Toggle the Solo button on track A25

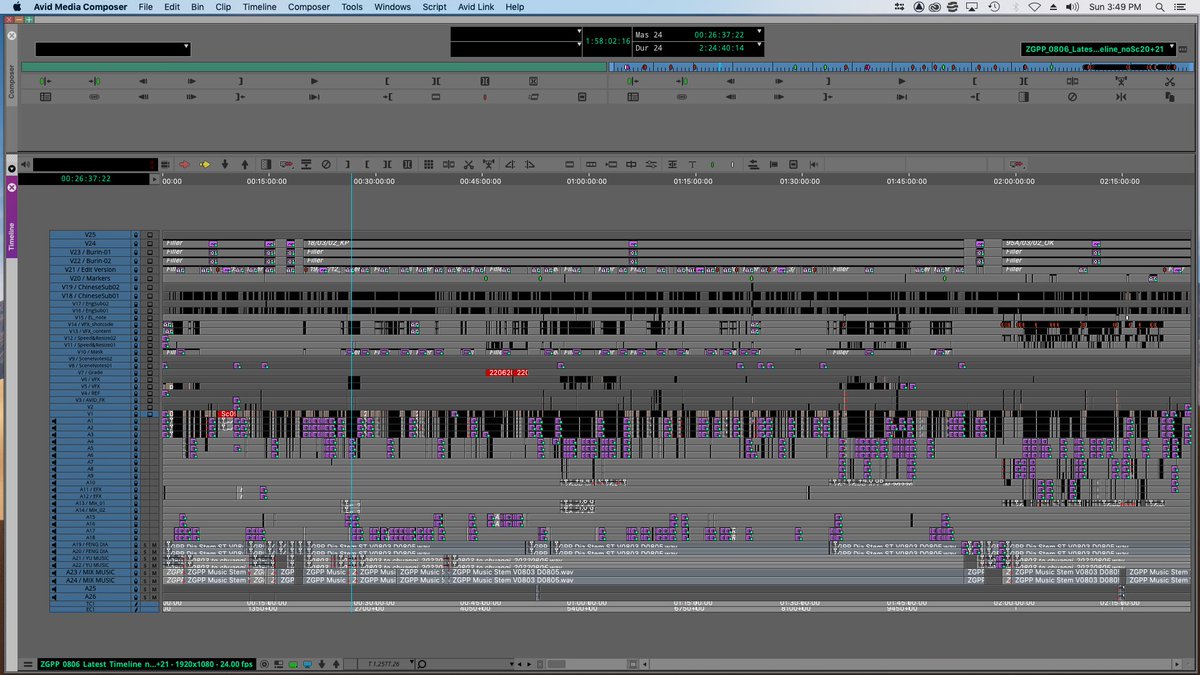(145, 589)
